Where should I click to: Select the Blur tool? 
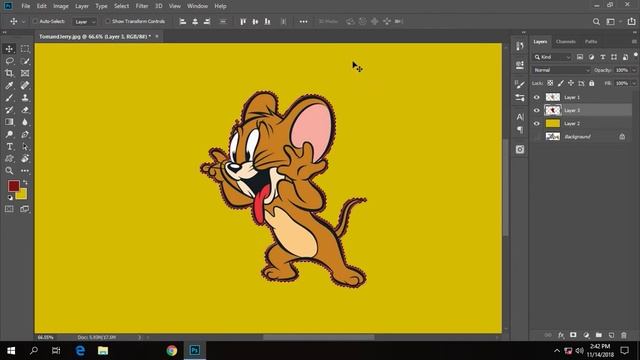(25, 122)
